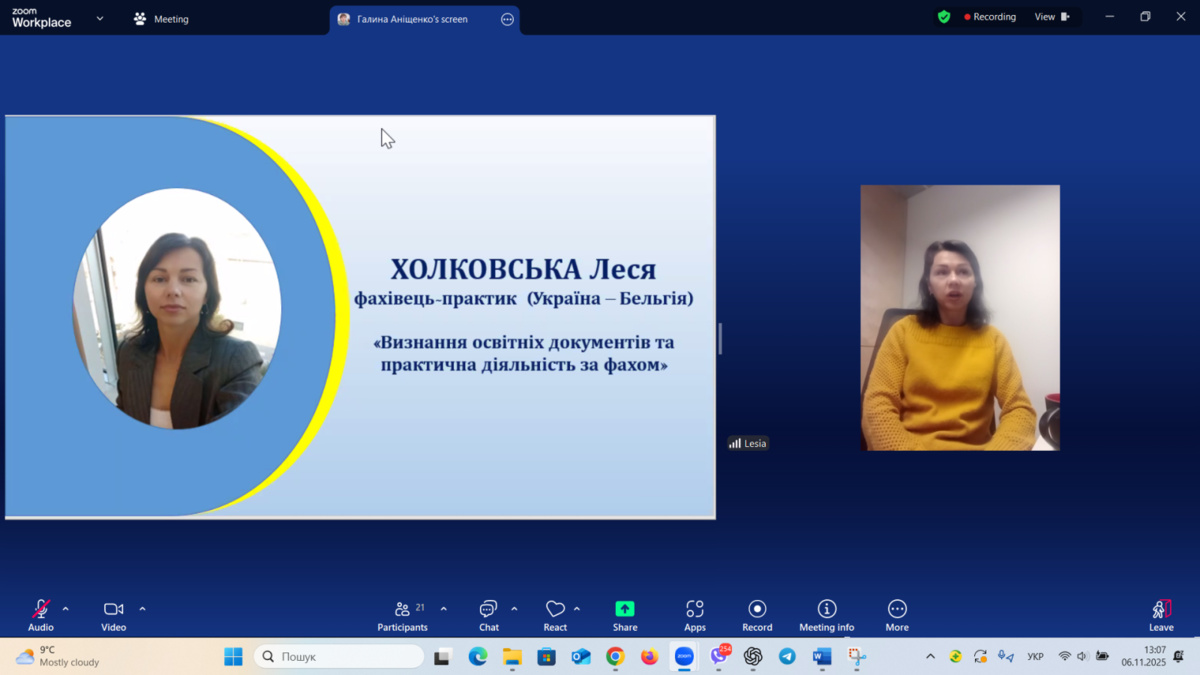Expand audio options arrow next to Audio

66,609
